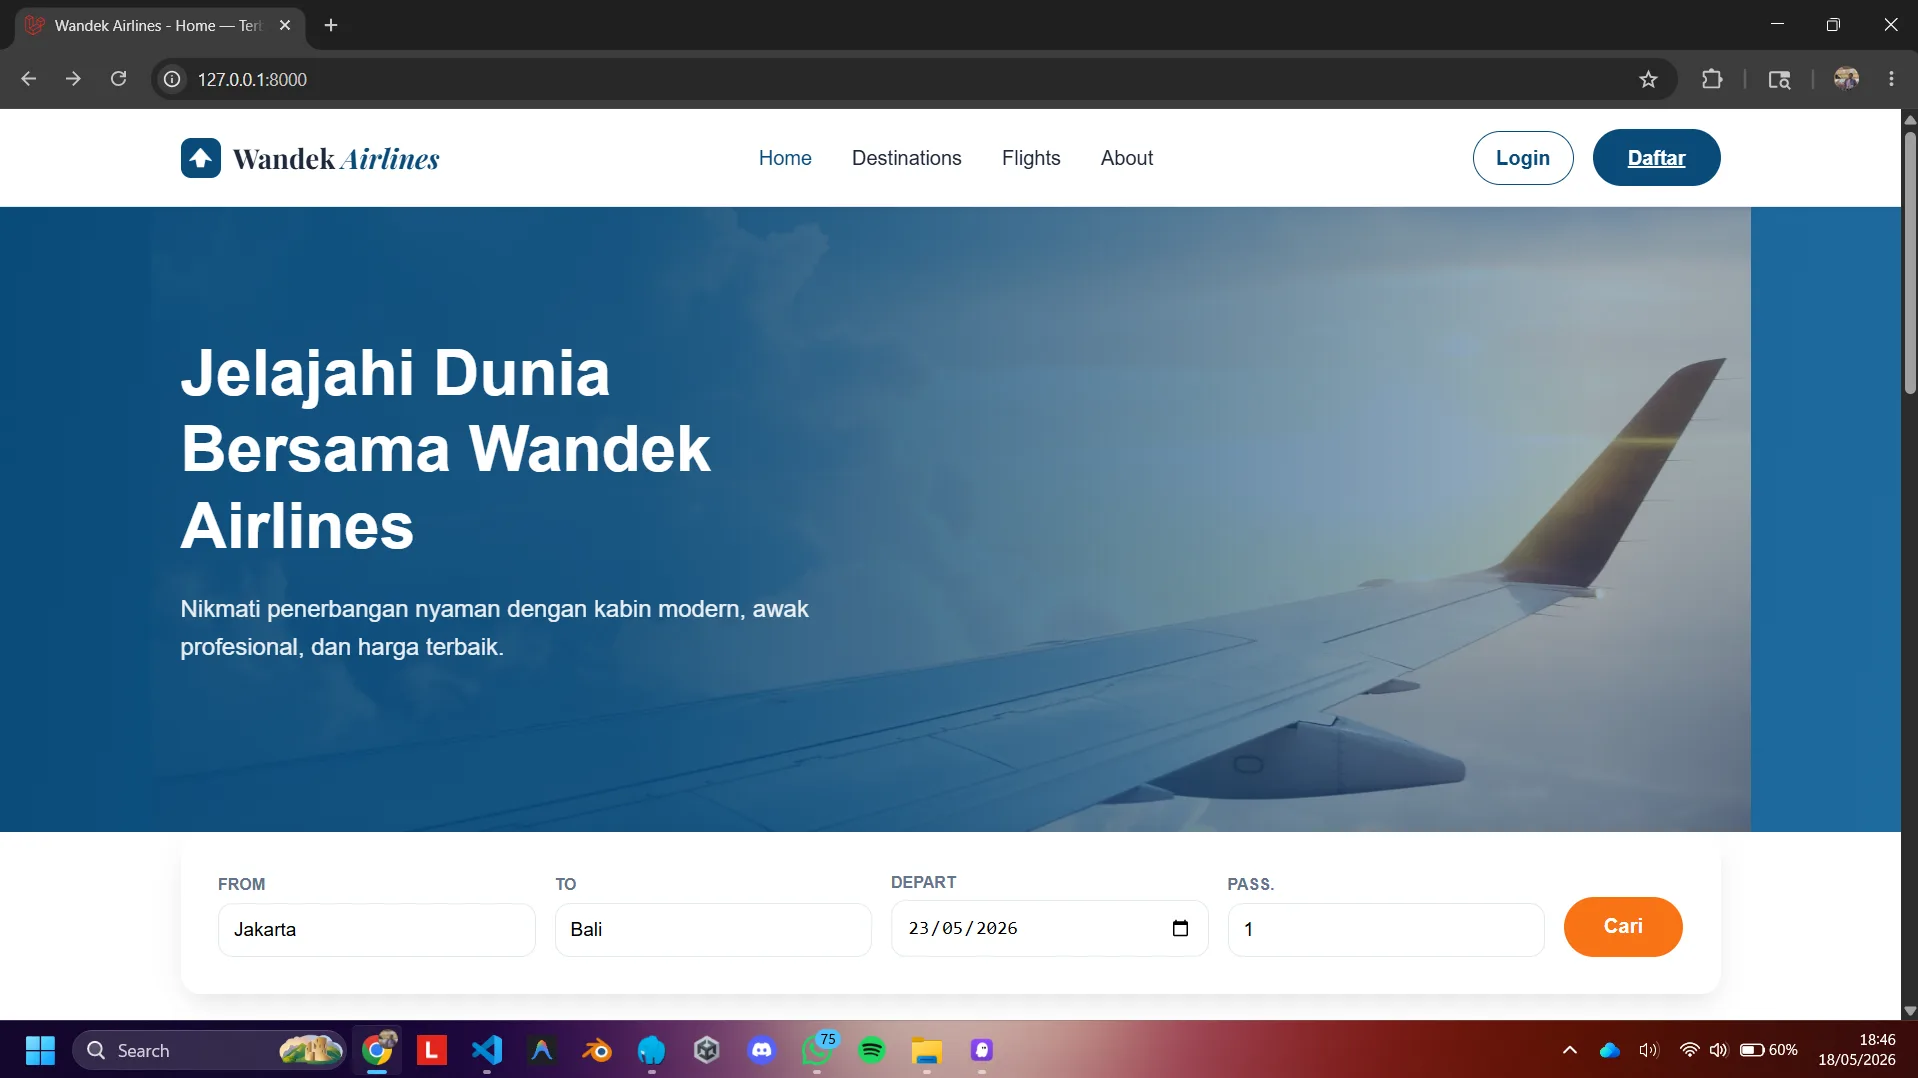Viewport: 1918px width, 1078px height.
Task: Click the Wandek Airlines brand text
Action: coord(336,158)
